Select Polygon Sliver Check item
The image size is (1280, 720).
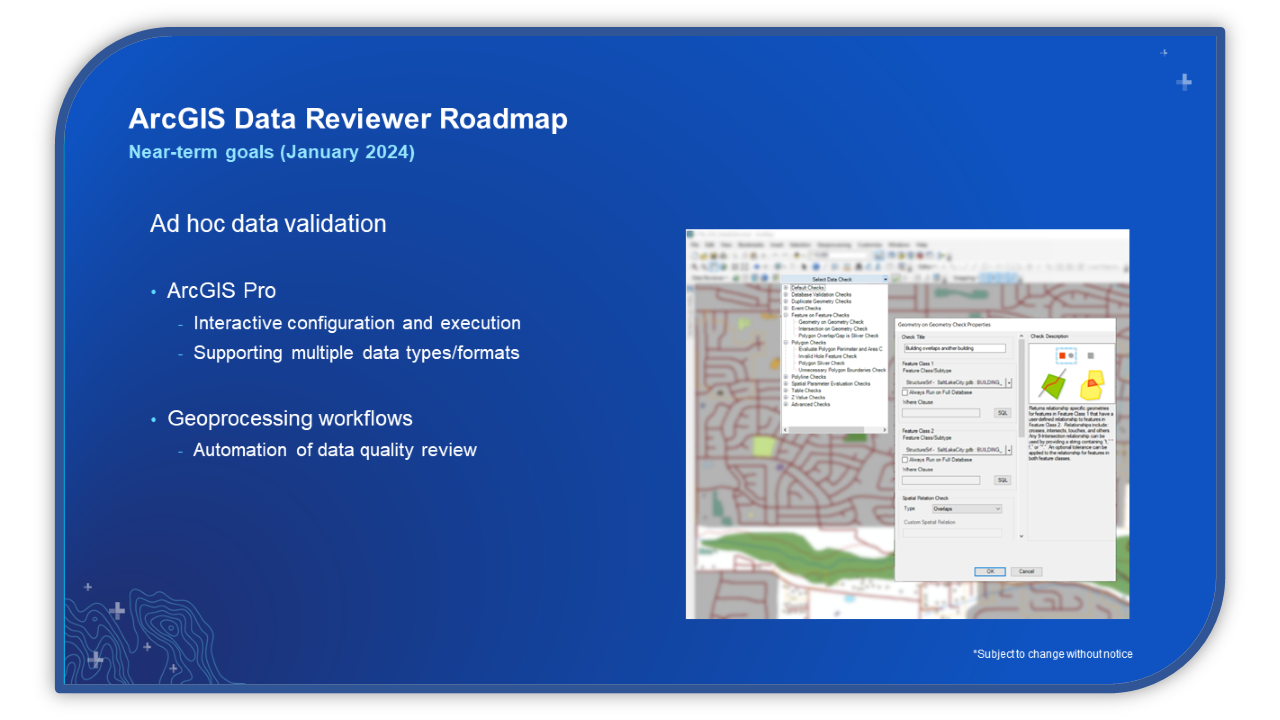pos(821,363)
